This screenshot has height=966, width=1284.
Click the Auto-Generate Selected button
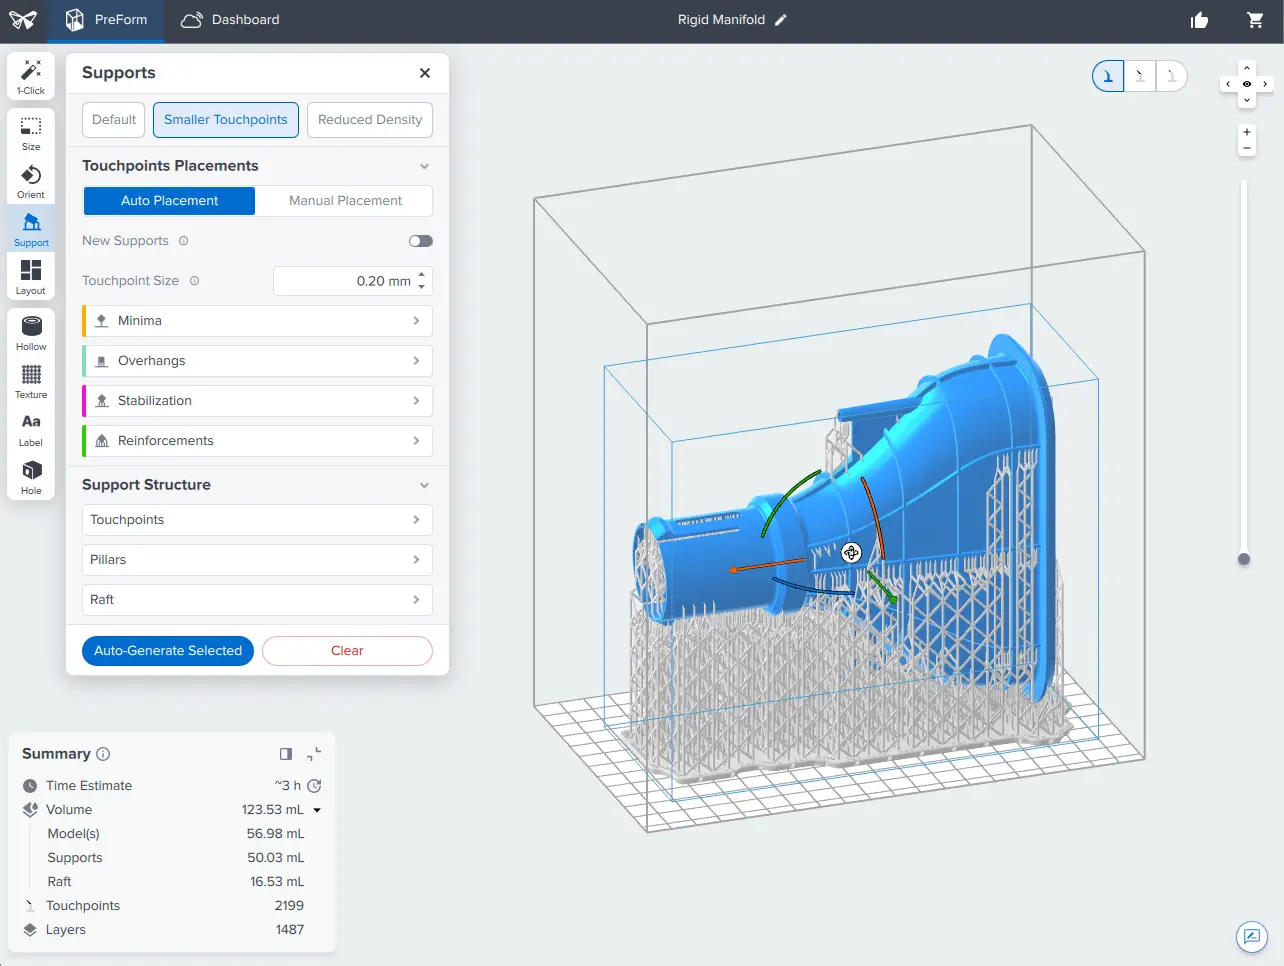click(x=167, y=651)
